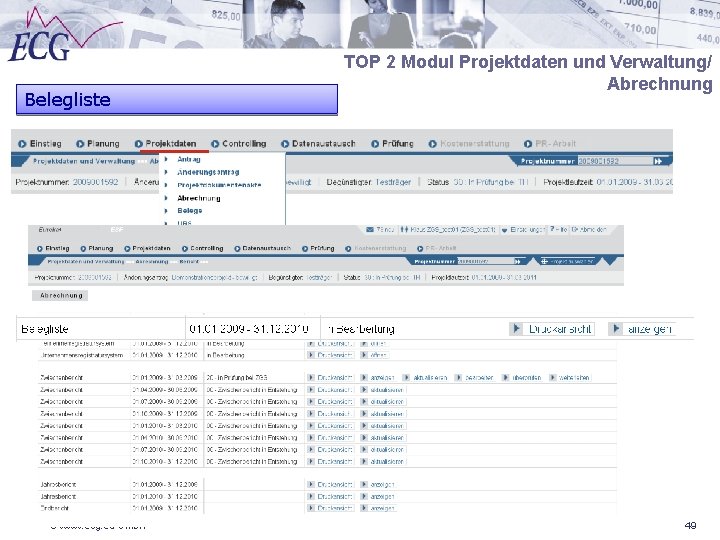This screenshot has width=720, height=540.
Task: Click the double-arrow go icon beside small Projektnummer
Action: [518, 261]
